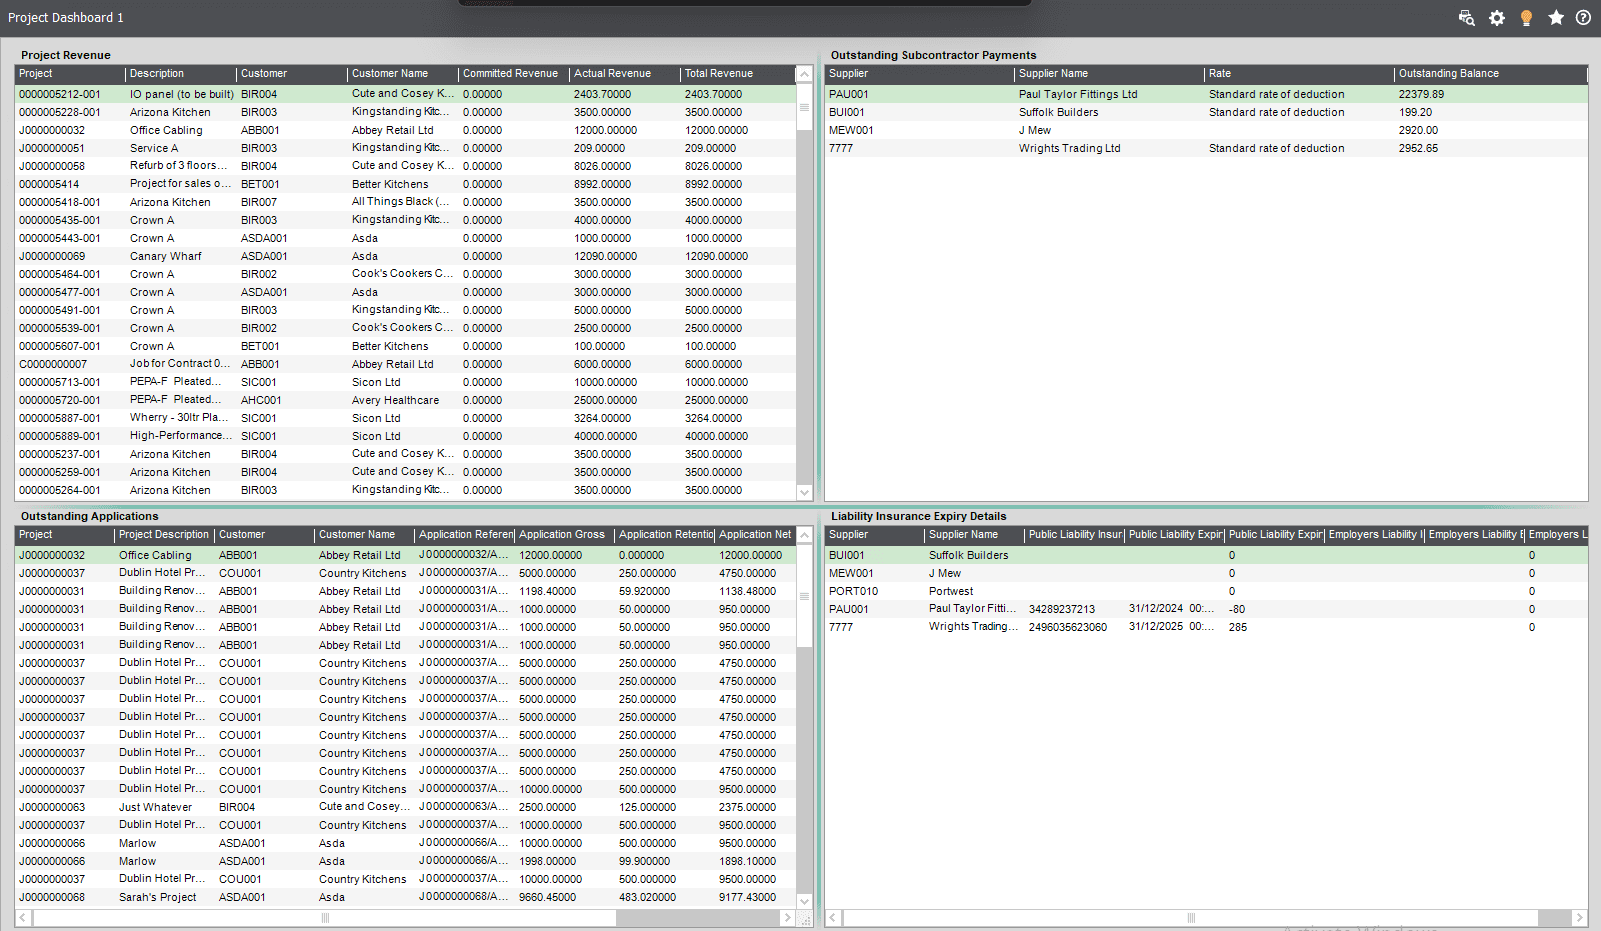Viewport: 1601px width, 931px height.
Task: Click the Project Revenue vertical scrollbar thumb
Action: click(804, 106)
